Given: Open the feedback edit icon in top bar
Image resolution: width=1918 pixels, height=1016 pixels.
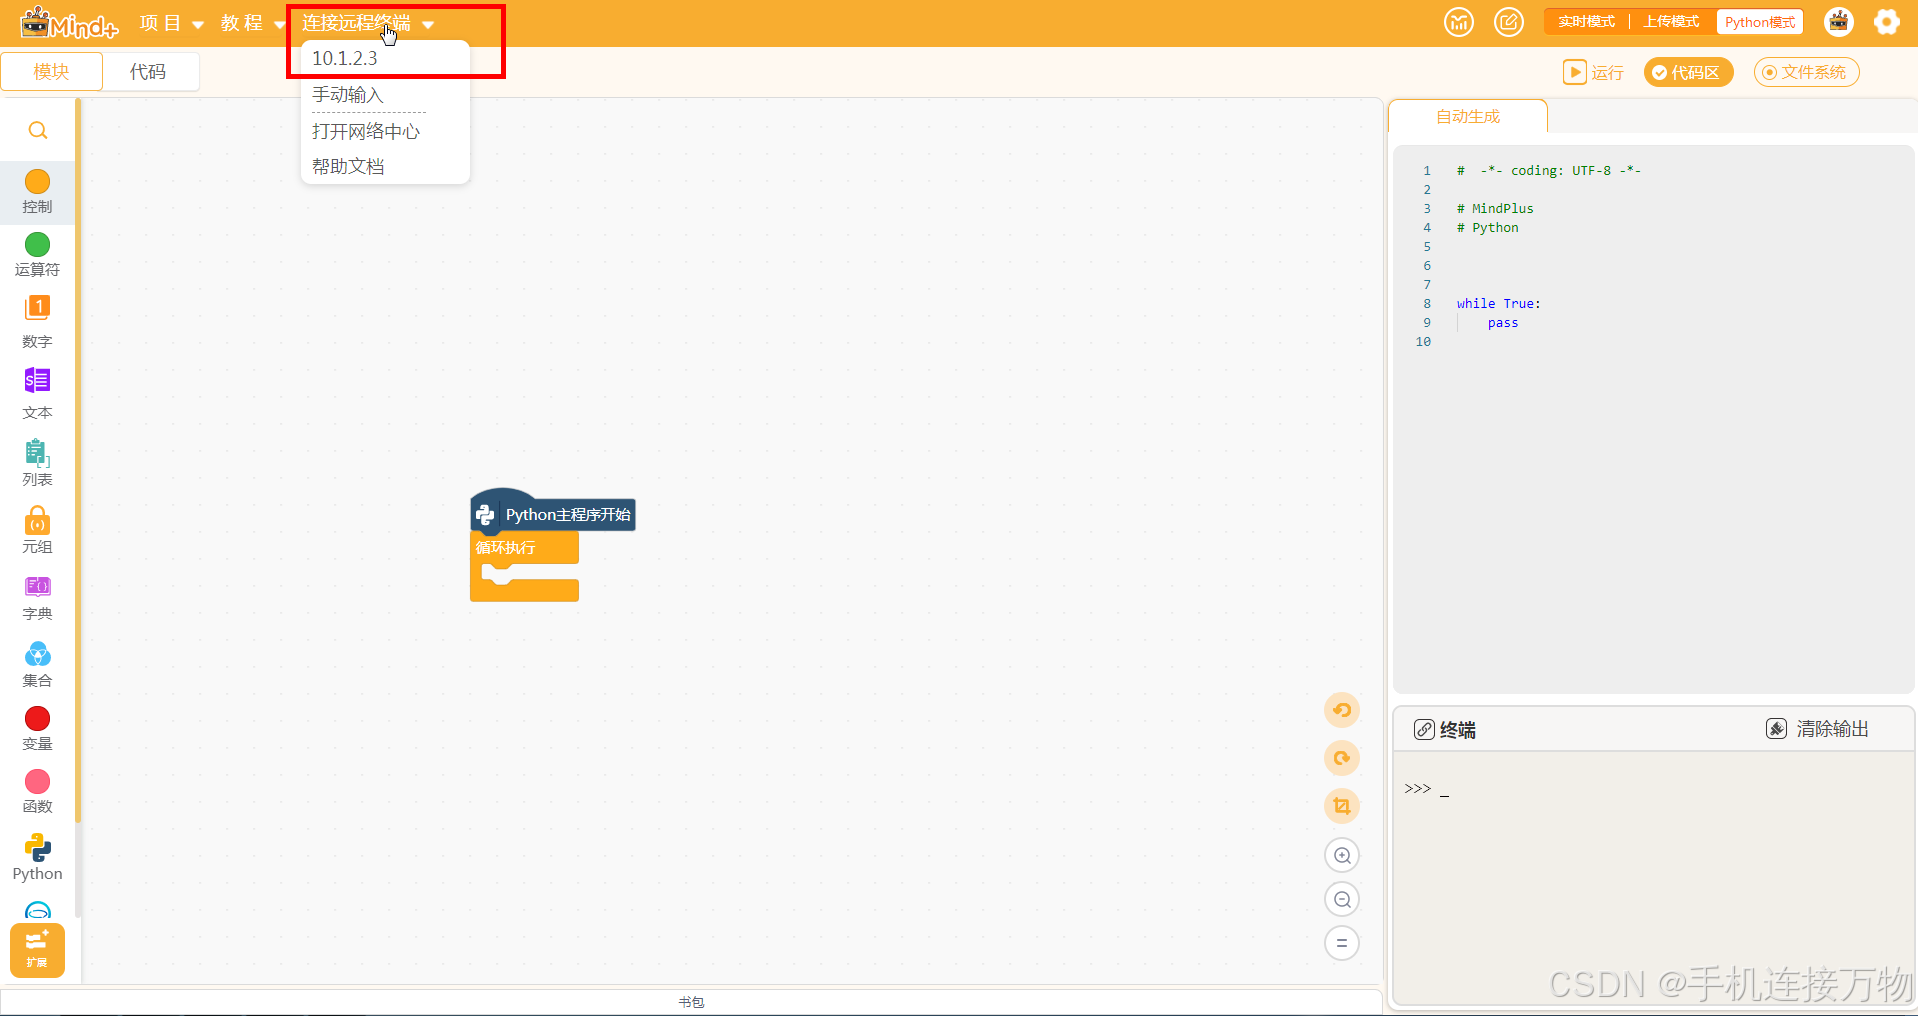Looking at the screenshot, I should click(1509, 22).
